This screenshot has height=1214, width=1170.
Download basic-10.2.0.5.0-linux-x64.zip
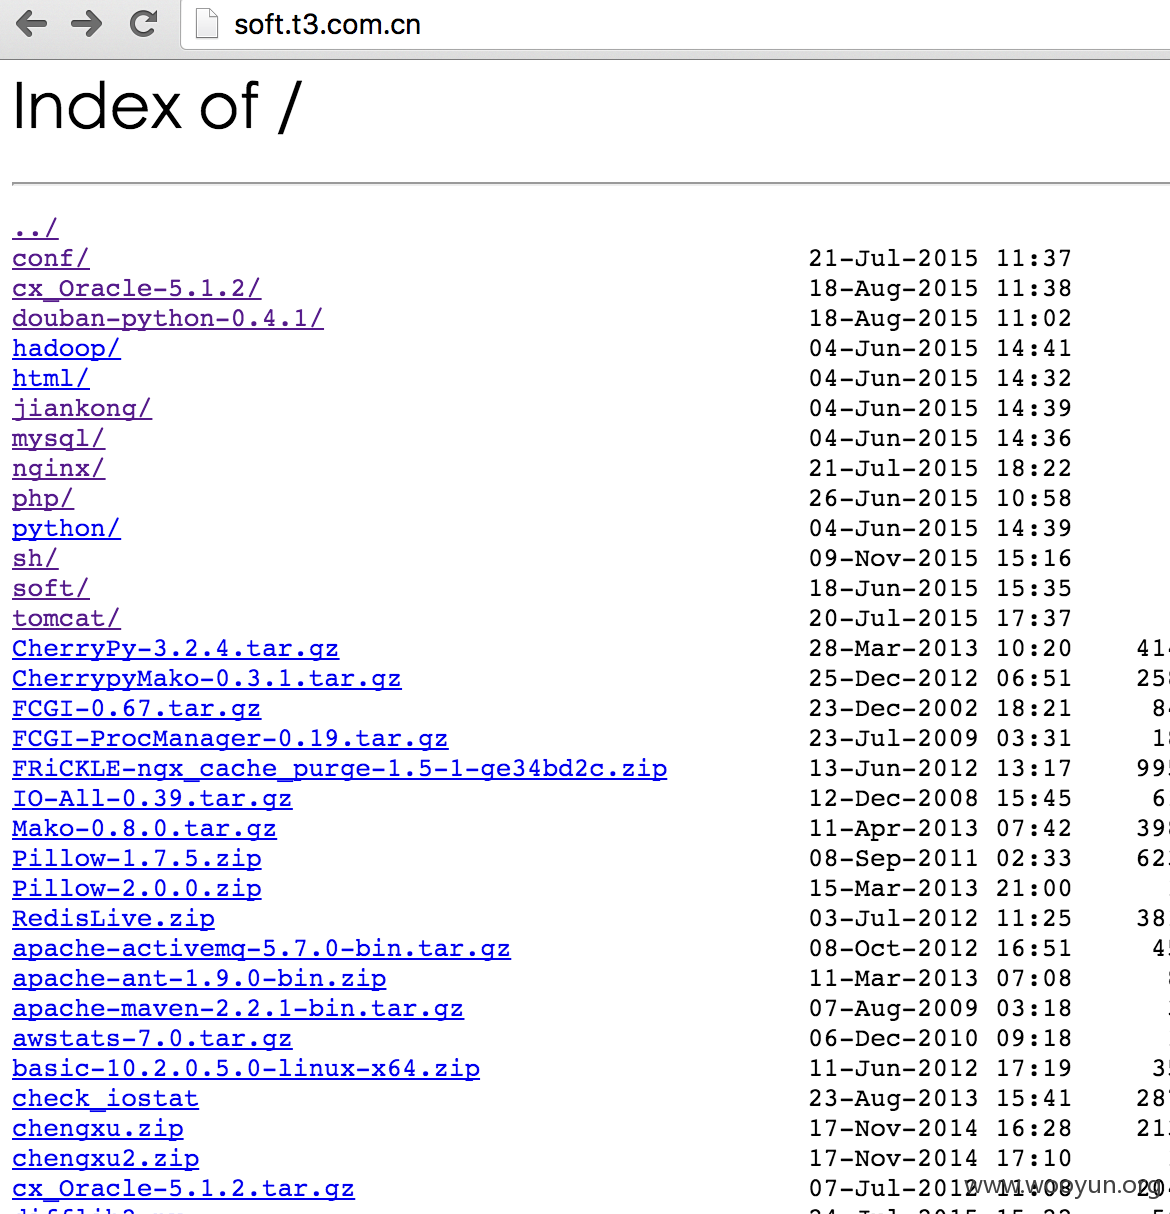coord(246,1068)
